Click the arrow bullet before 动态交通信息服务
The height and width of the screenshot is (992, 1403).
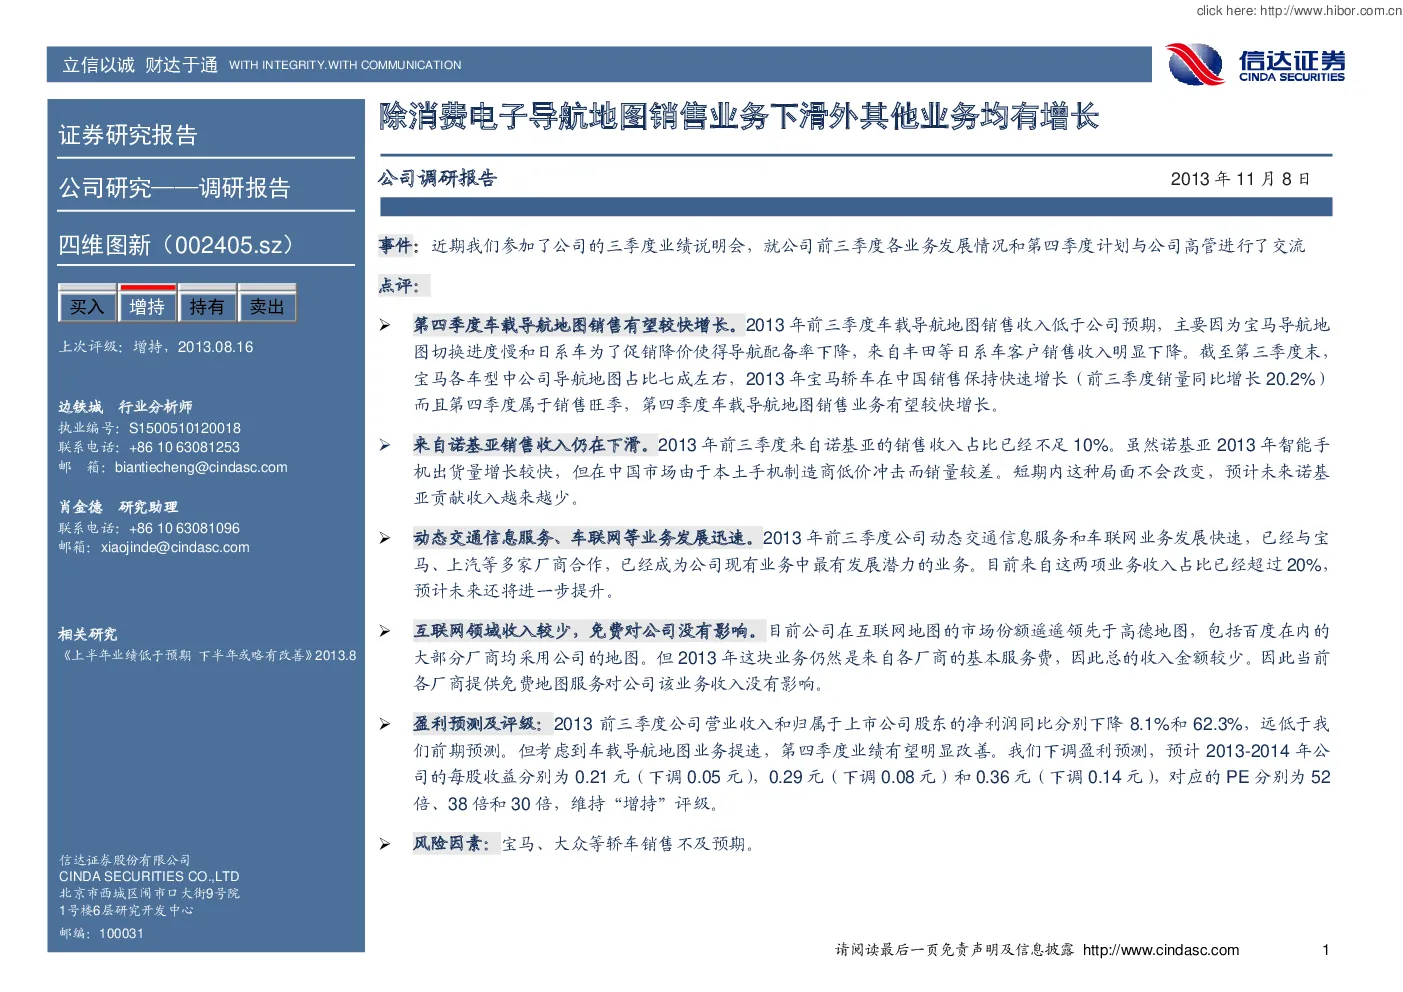tap(385, 539)
